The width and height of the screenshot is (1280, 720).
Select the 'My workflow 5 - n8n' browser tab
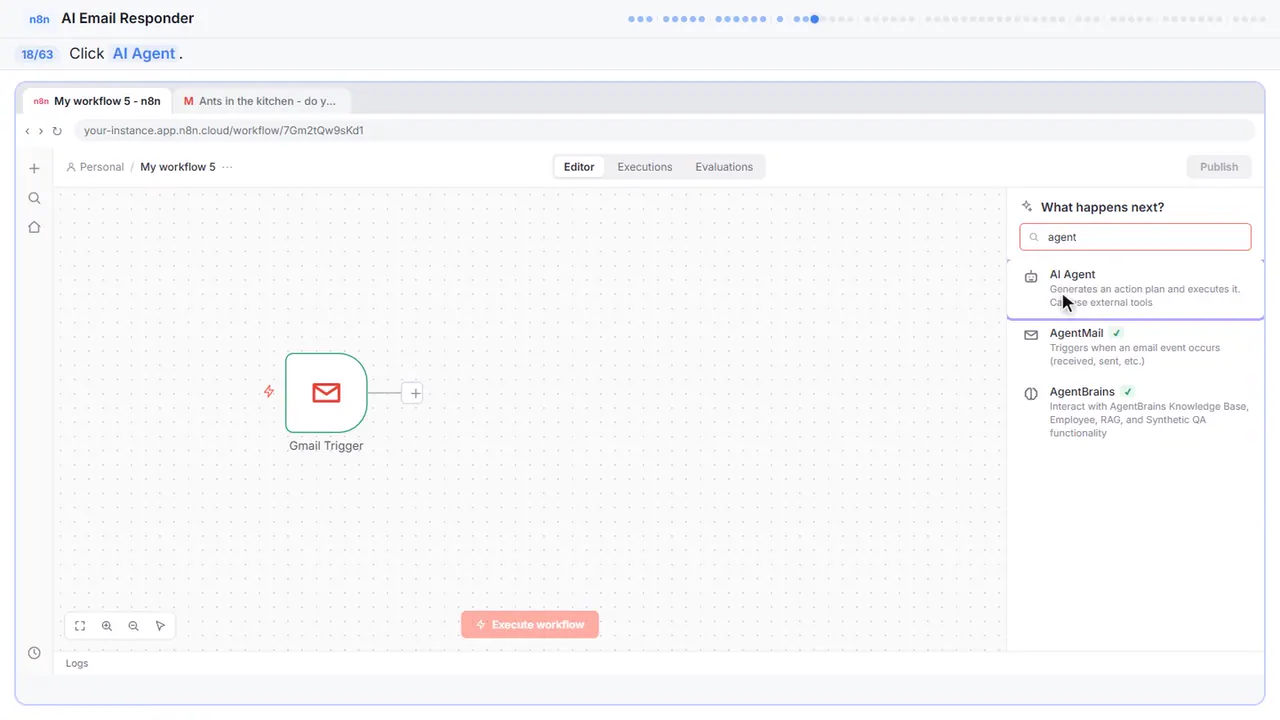pyautogui.click(x=97, y=101)
